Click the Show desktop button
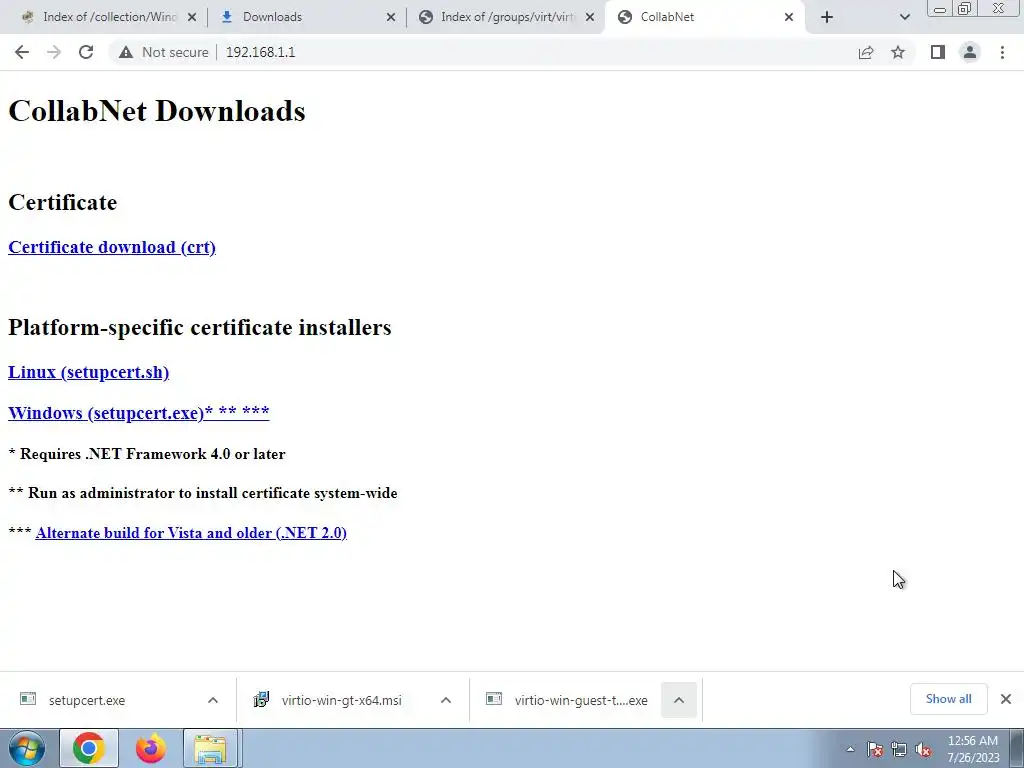Viewport: 1024px width, 768px height. (1017, 748)
